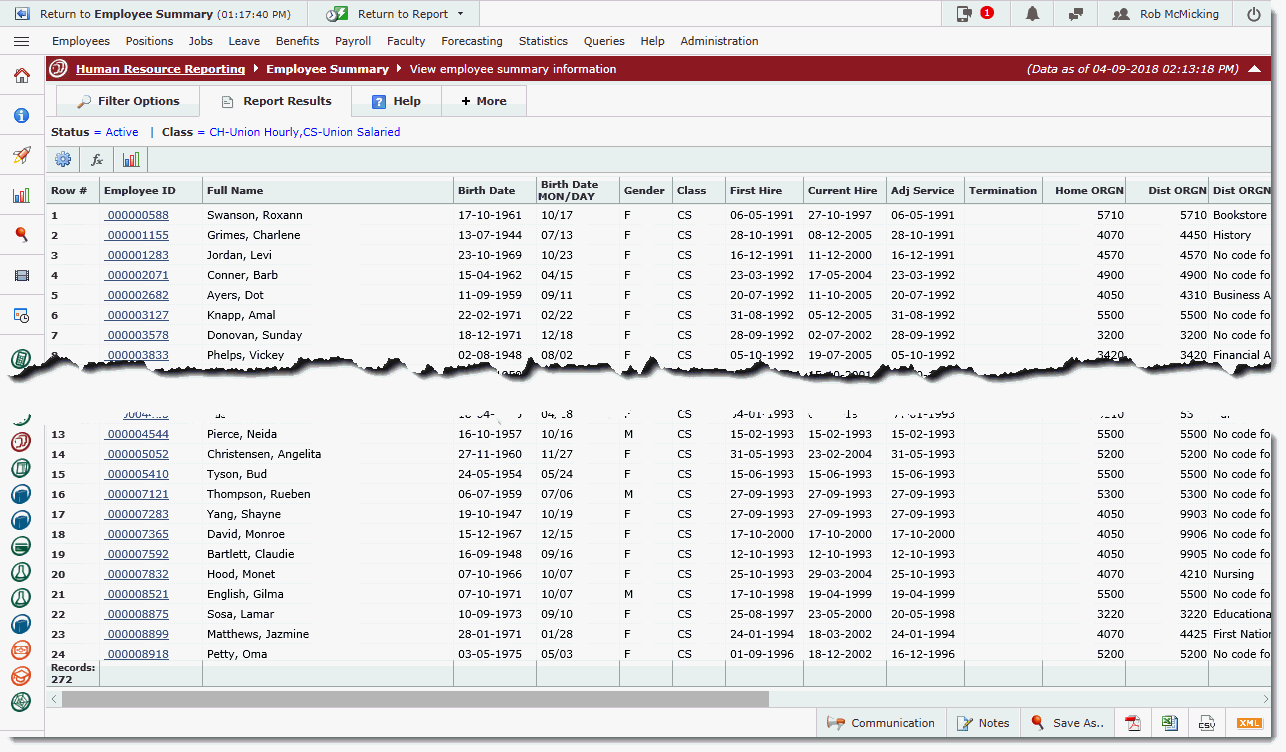Export report to Excel icon
1286x752 pixels.
click(x=1169, y=723)
